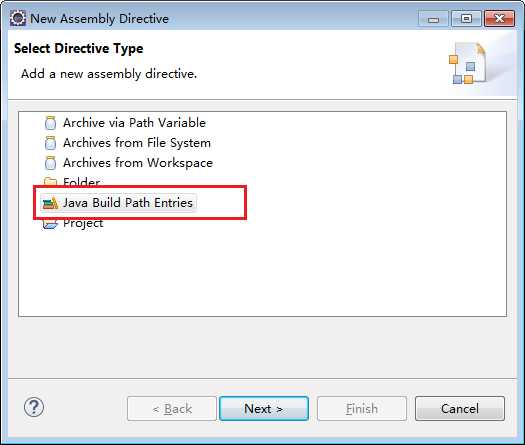The height and width of the screenshot is (445, 525).
Task: Click the Project folder icon in list
Action: [x=50, y=223]
